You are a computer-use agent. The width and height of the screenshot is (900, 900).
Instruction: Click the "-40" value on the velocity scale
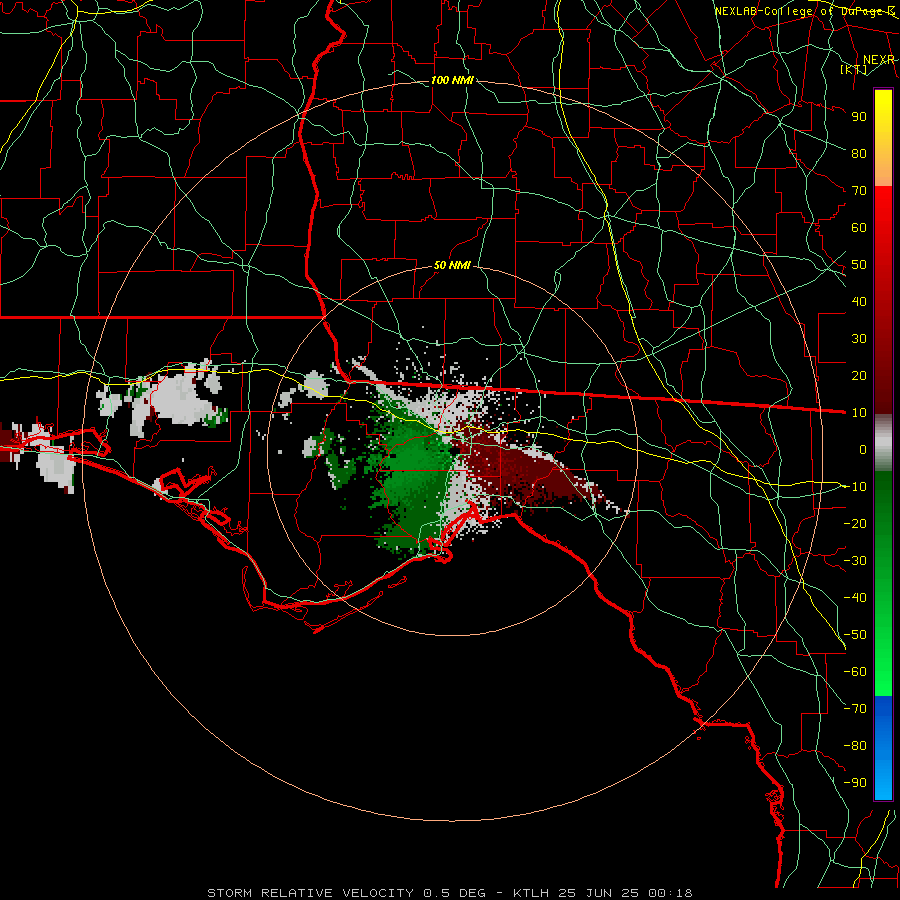[x=855, y=598]
